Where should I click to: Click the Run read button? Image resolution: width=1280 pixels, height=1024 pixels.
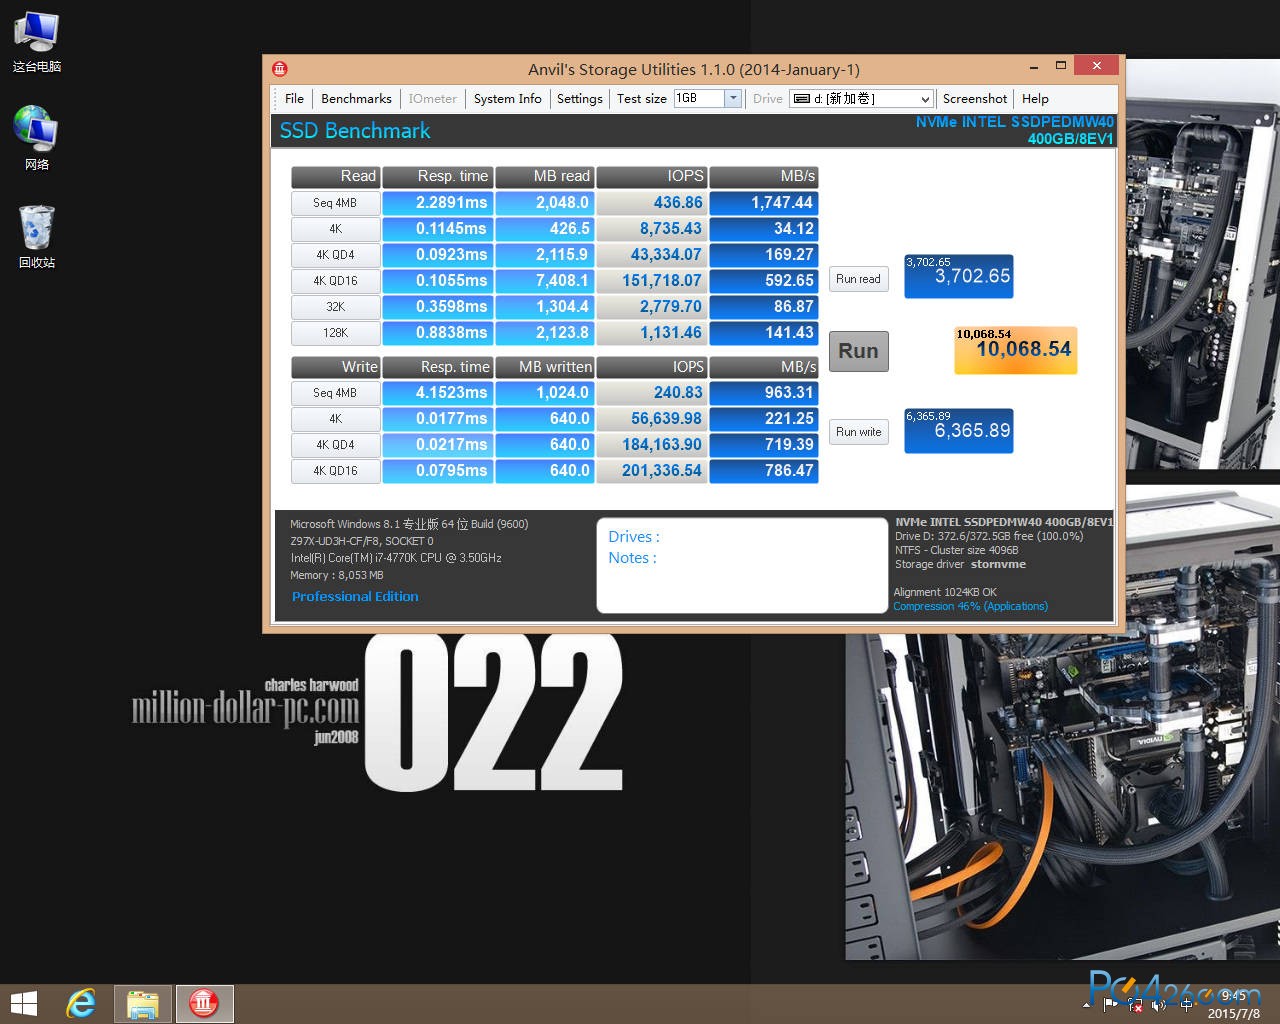point(859,279)
